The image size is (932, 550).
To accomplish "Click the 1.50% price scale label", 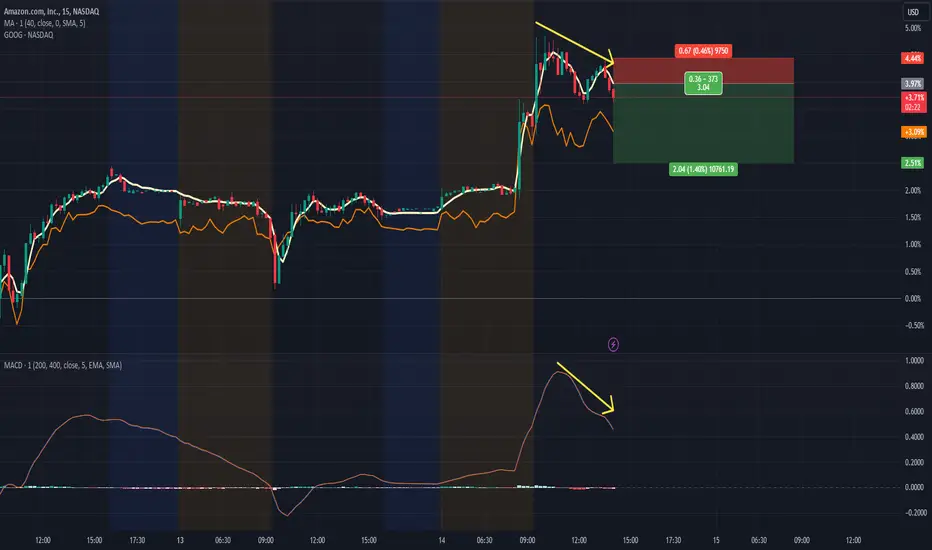I will click(x=913, y=218).
